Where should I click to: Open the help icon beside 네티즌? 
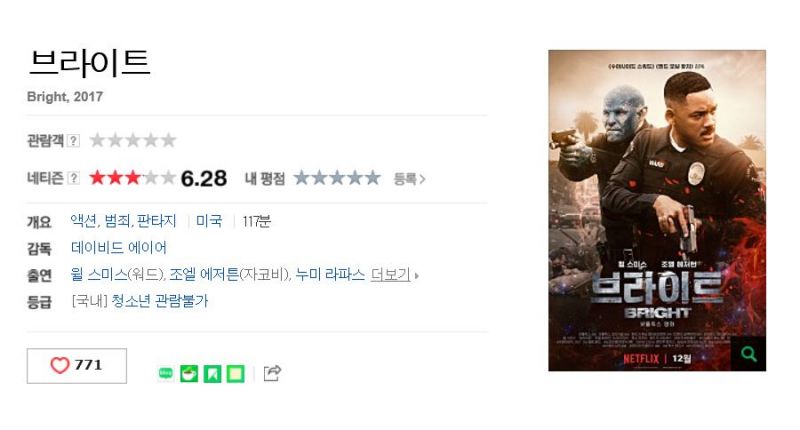point(73,178)
